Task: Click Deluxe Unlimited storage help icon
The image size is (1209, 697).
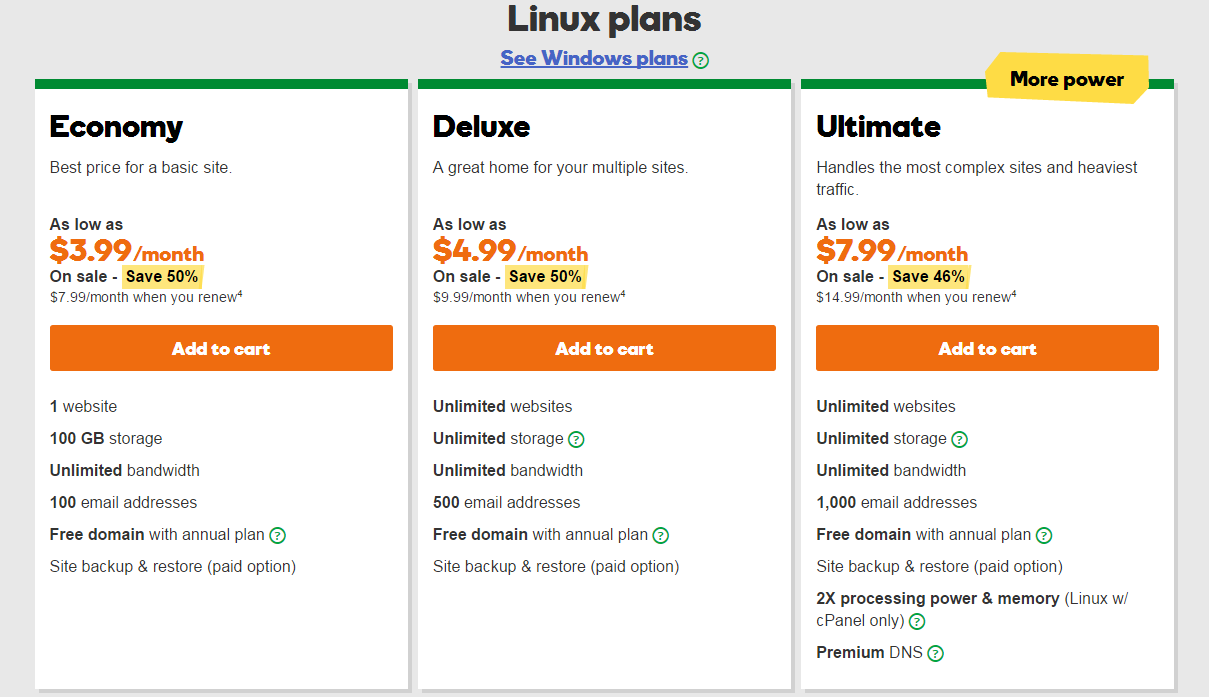Action: (x=576, y=439)
